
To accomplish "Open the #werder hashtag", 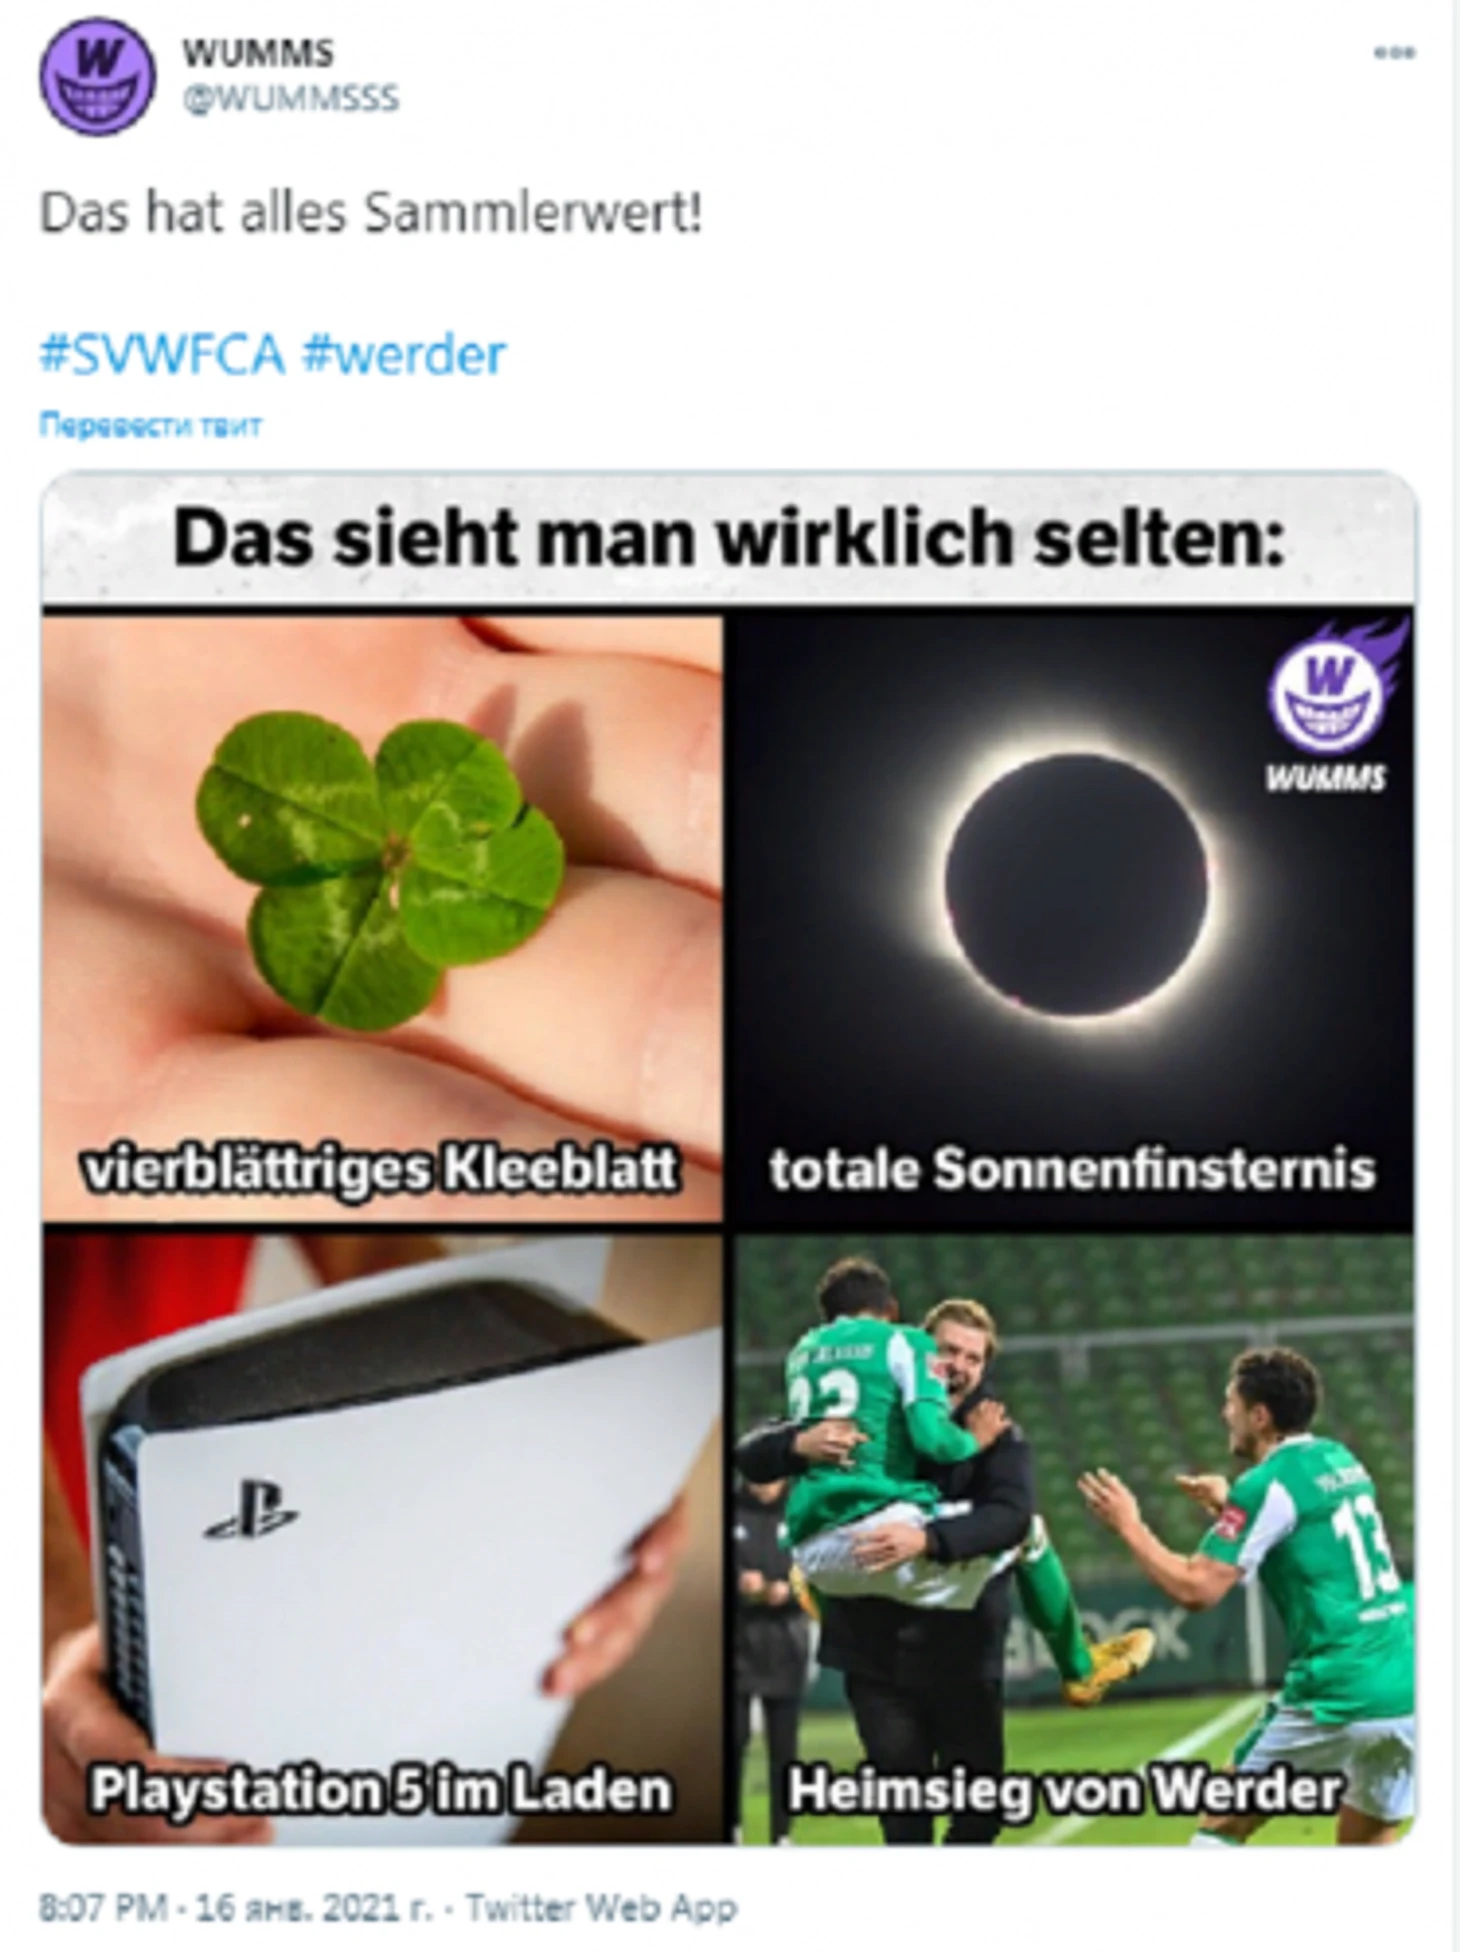I will click(x=404, y=355).
